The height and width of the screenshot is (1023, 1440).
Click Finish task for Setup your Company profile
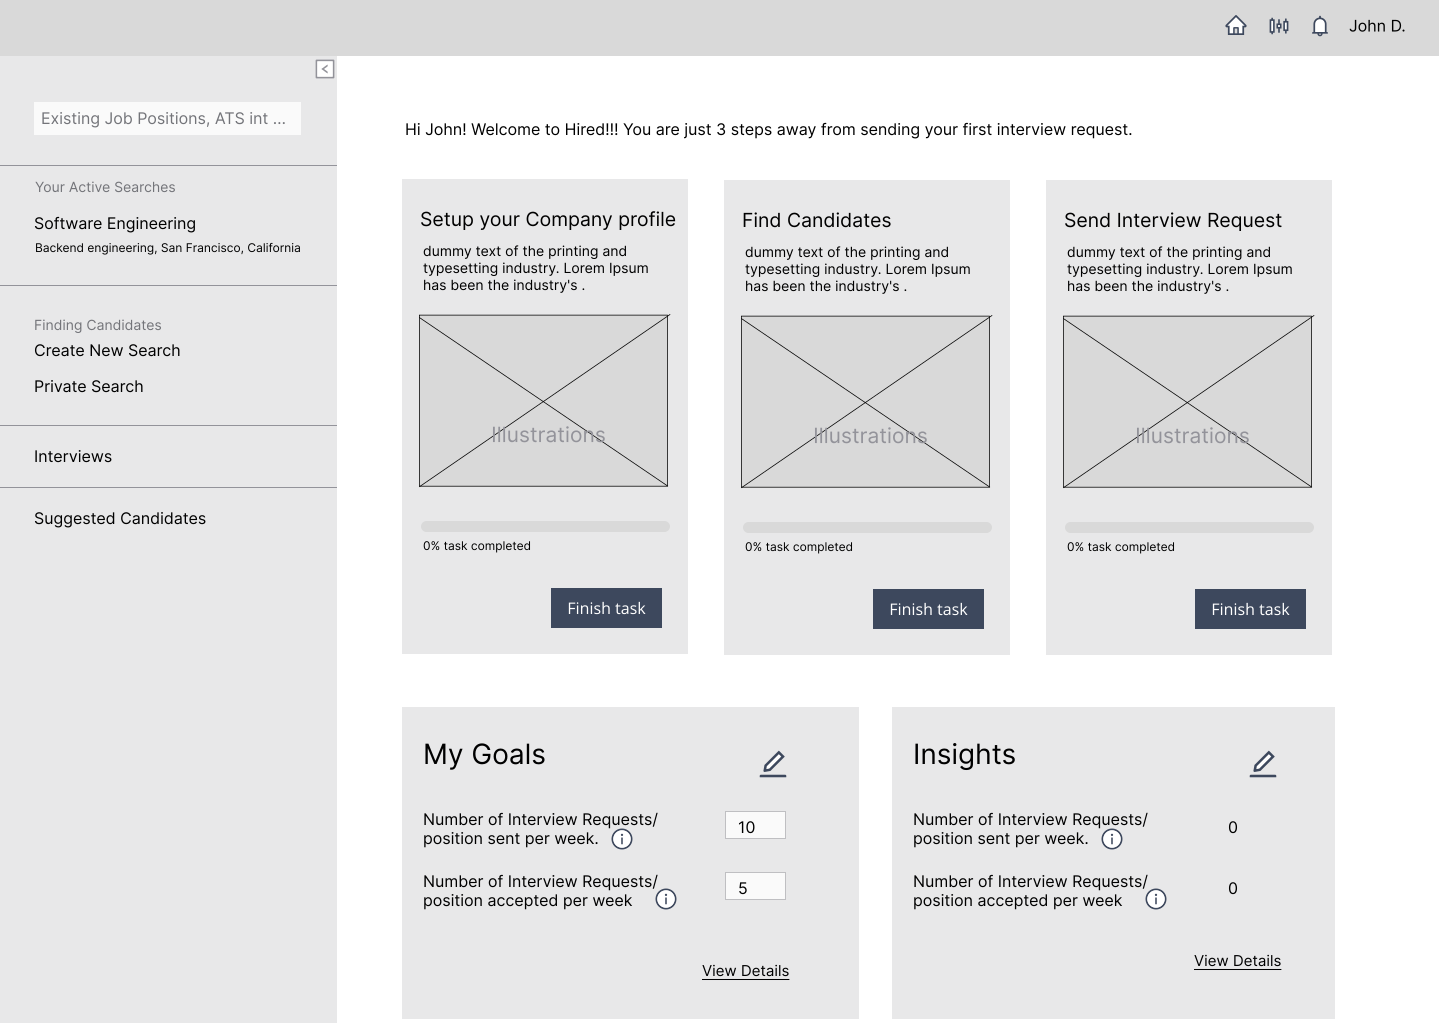[x=606, y=607]
